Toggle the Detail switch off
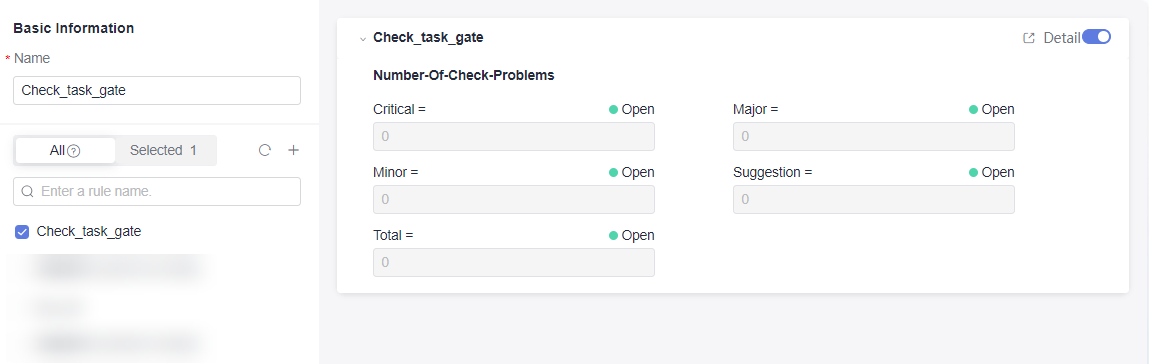The image size is (1149, 364). pos(1096,37)
